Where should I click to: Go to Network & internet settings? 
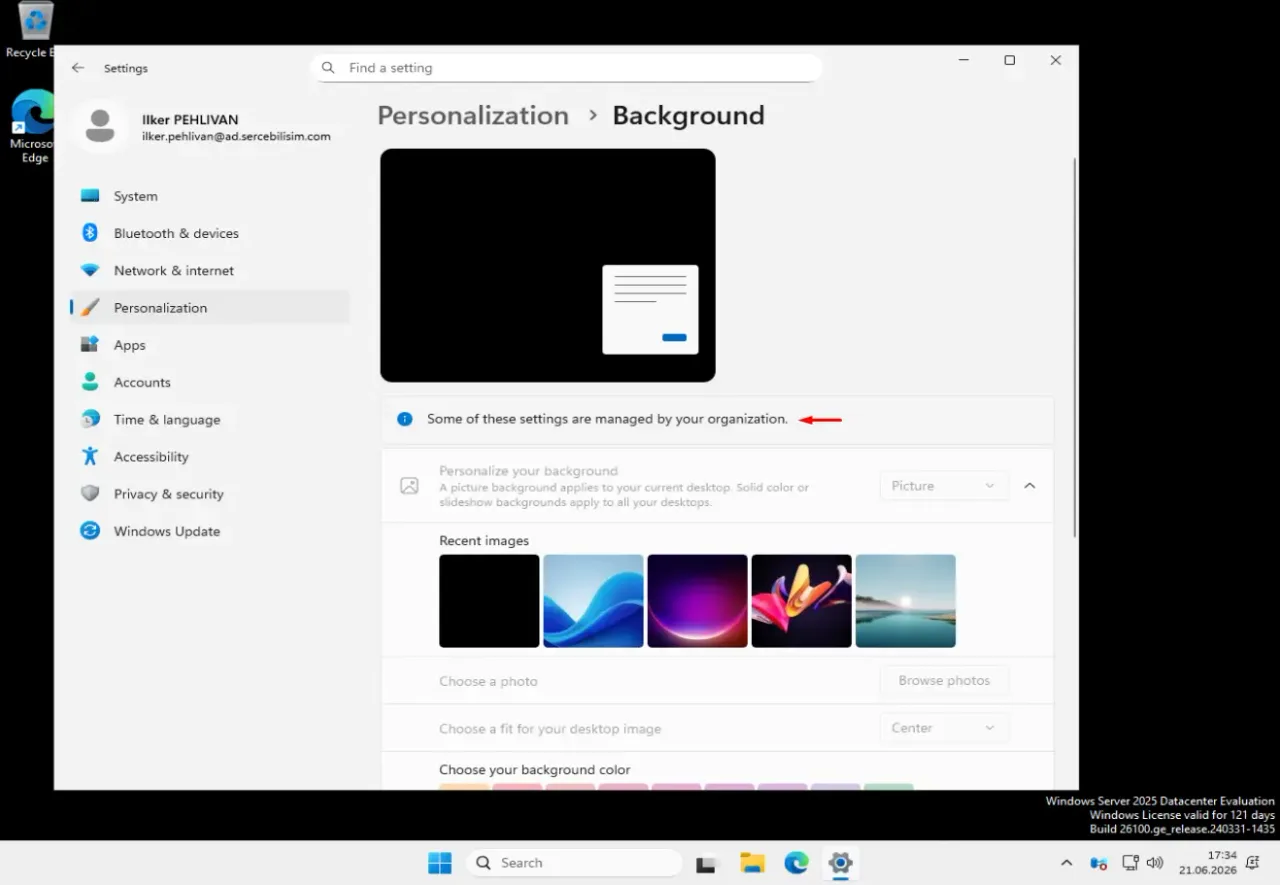tap(210, 270)
